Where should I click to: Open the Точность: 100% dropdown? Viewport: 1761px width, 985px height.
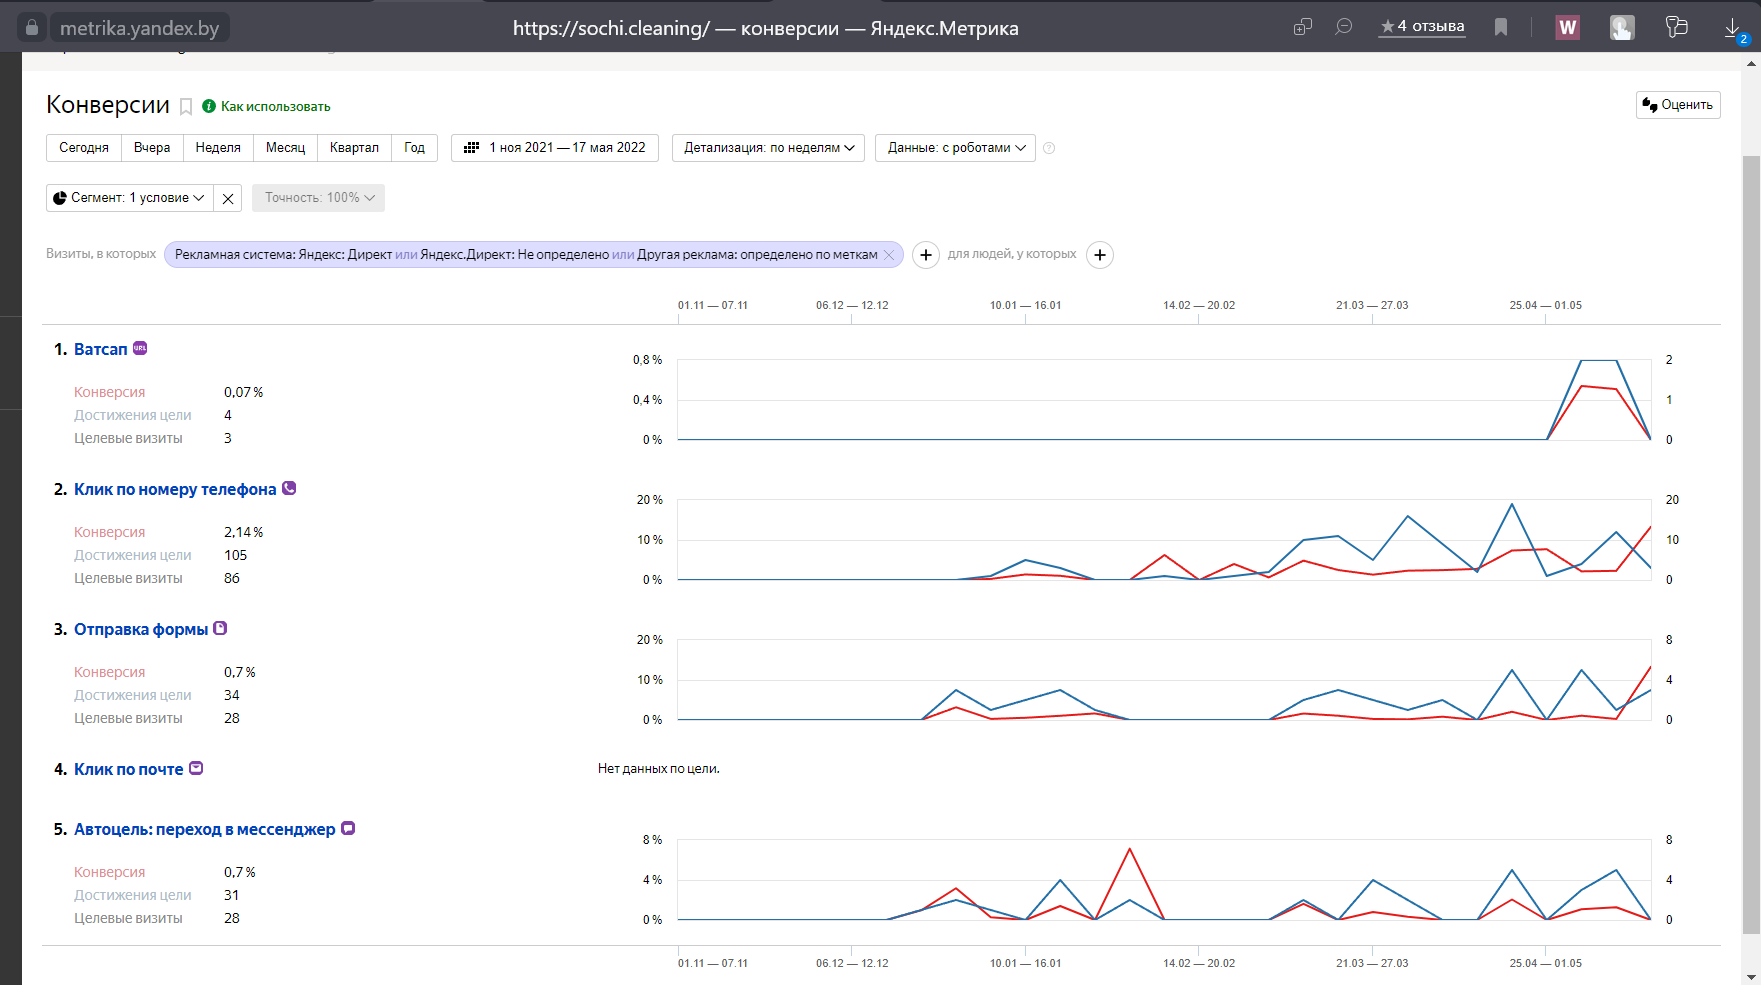click(318, 198)
